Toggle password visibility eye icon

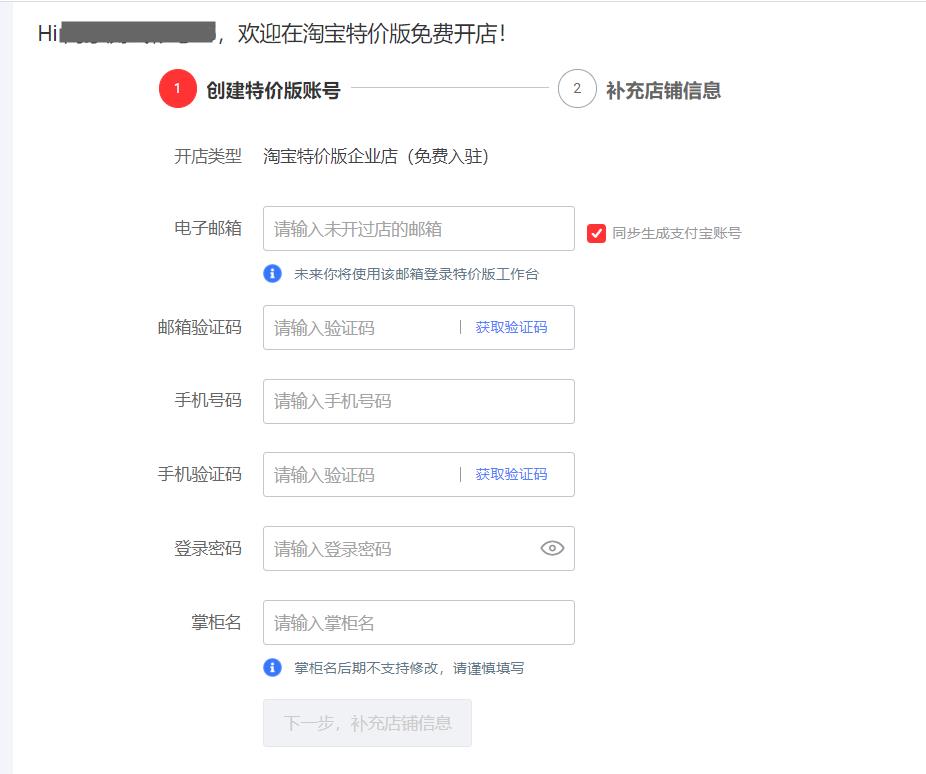[552, 548]
